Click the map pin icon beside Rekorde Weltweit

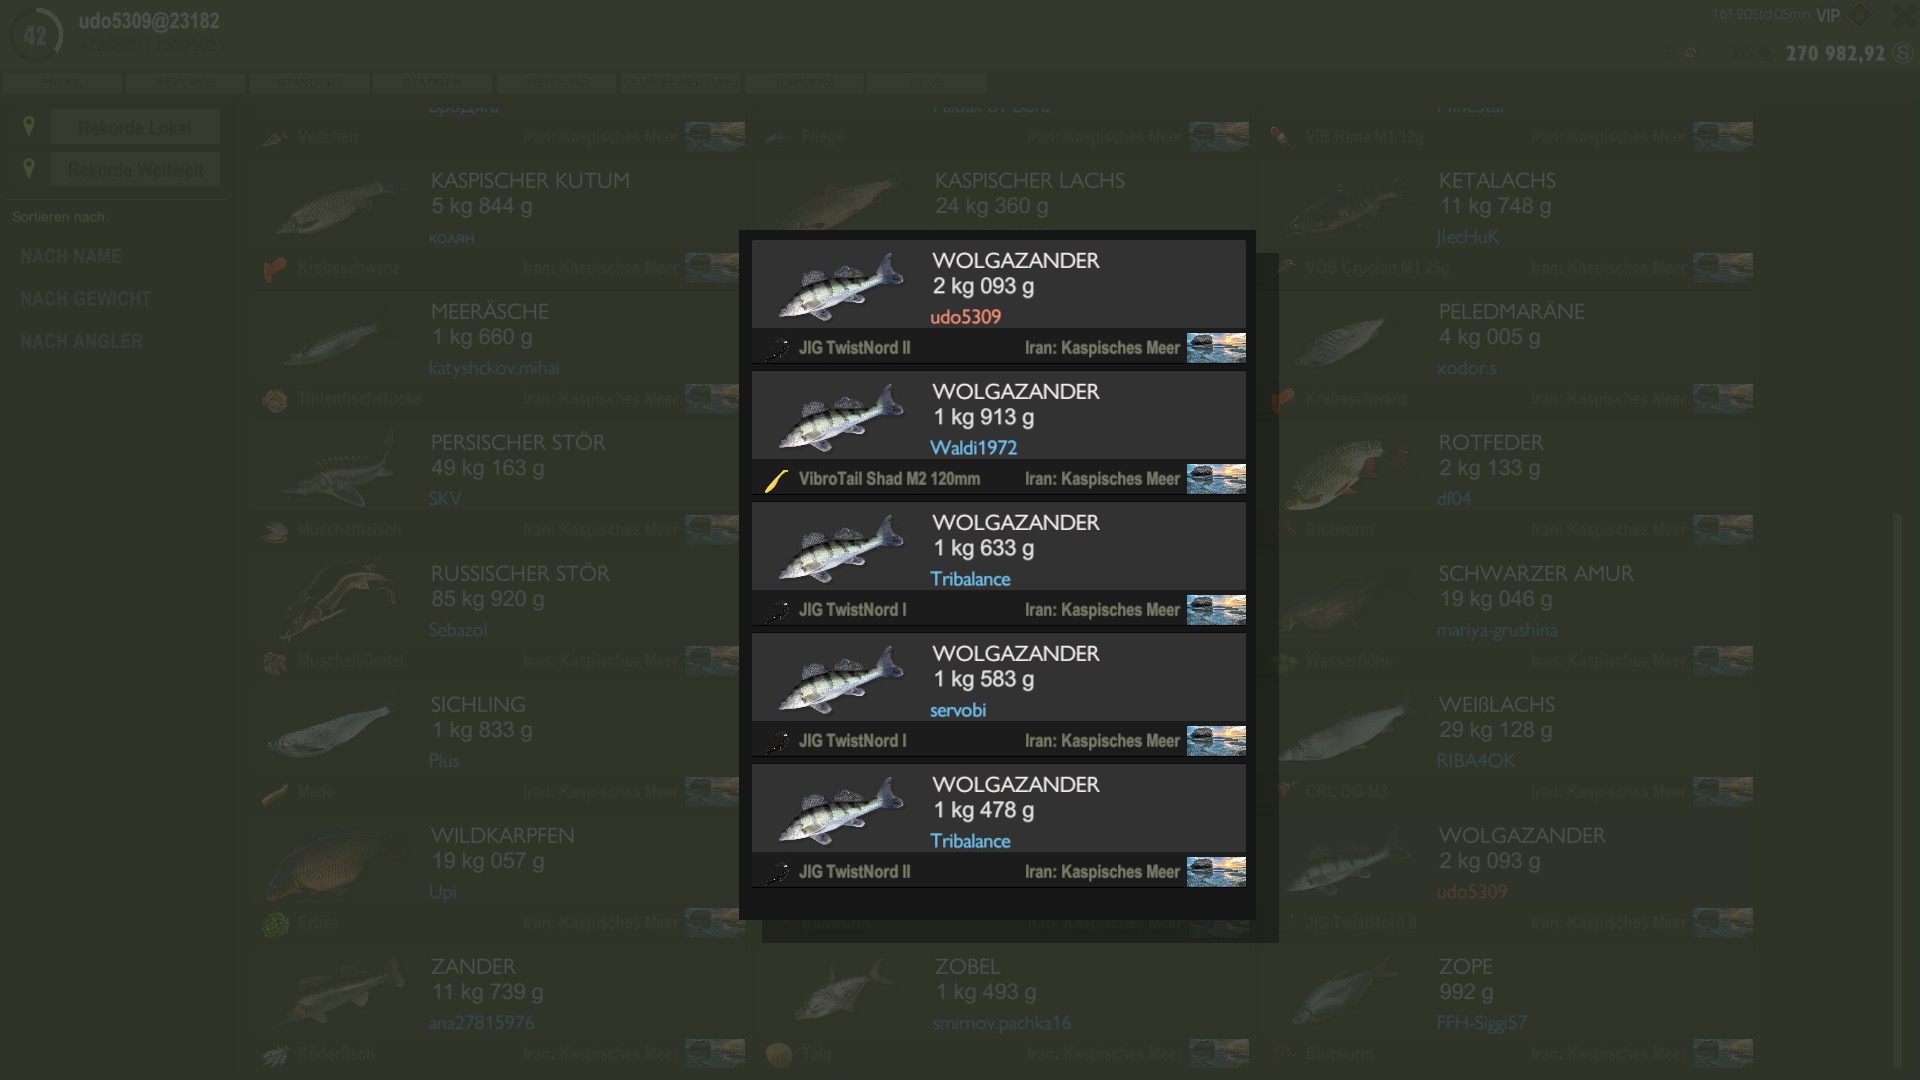click(x=29, y=168)
